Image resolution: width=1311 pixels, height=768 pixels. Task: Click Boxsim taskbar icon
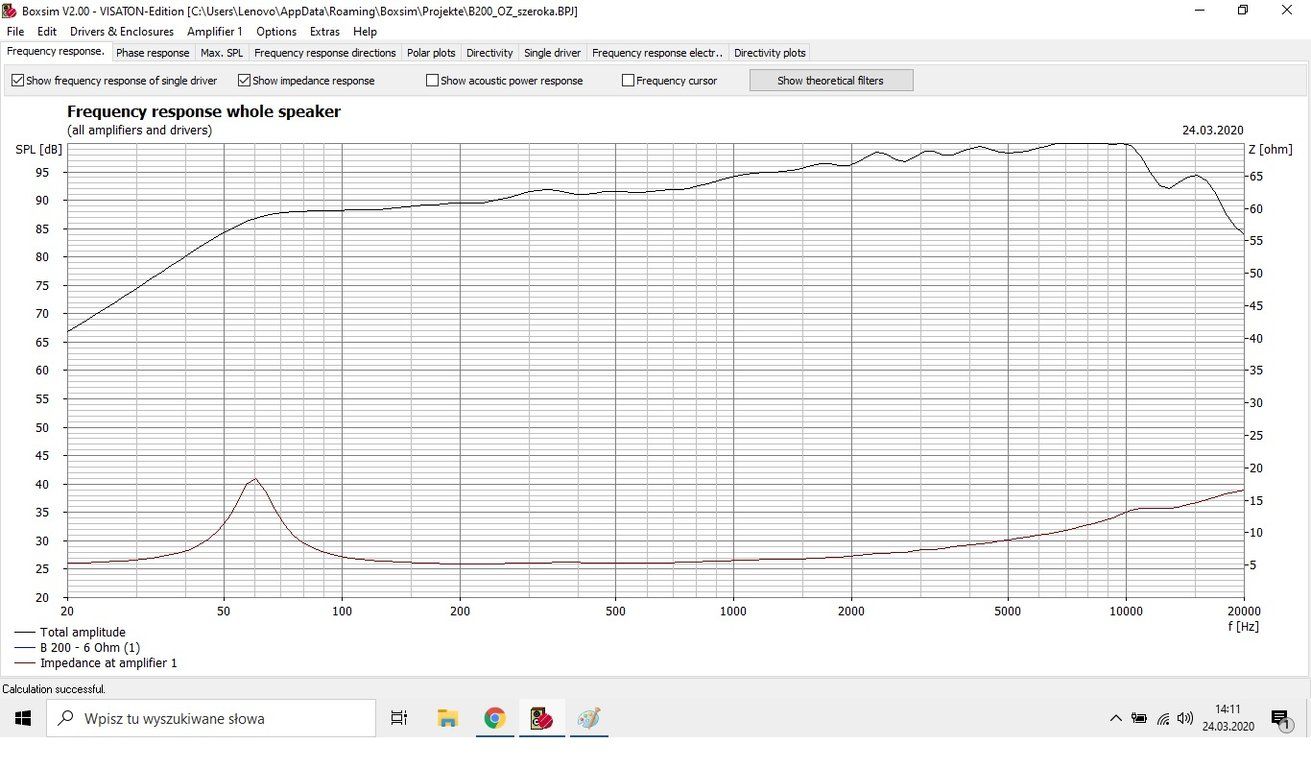tap(542, 718)
